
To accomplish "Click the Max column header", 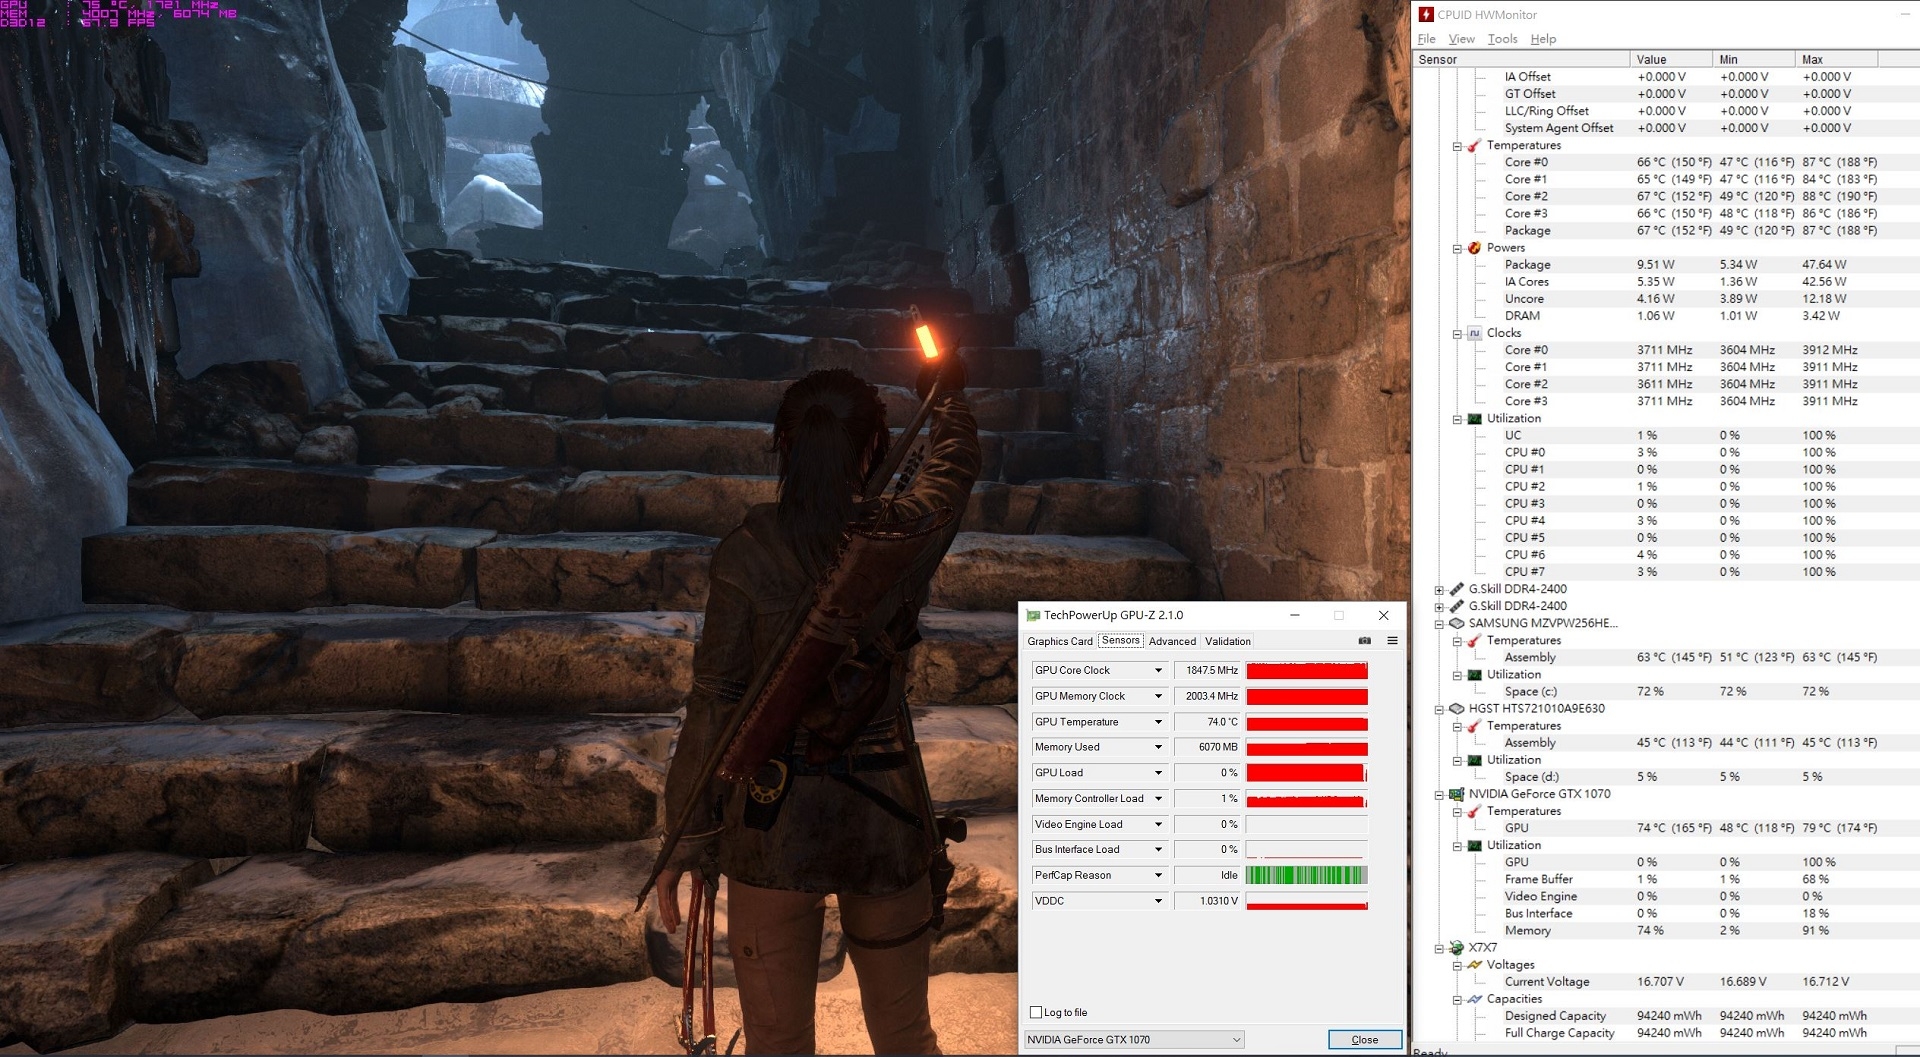I will coord(1837,60).
